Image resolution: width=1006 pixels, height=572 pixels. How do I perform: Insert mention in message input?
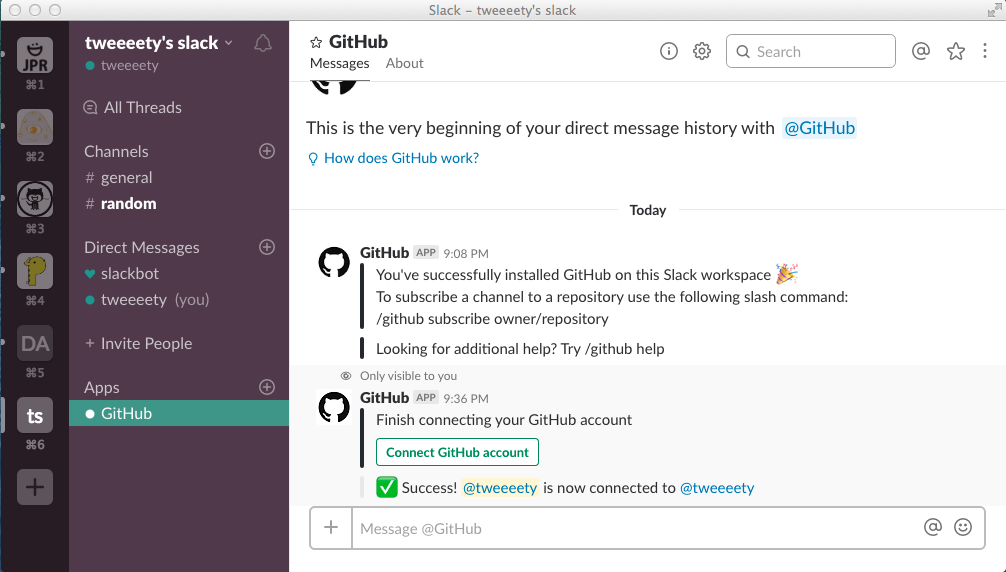933,527
